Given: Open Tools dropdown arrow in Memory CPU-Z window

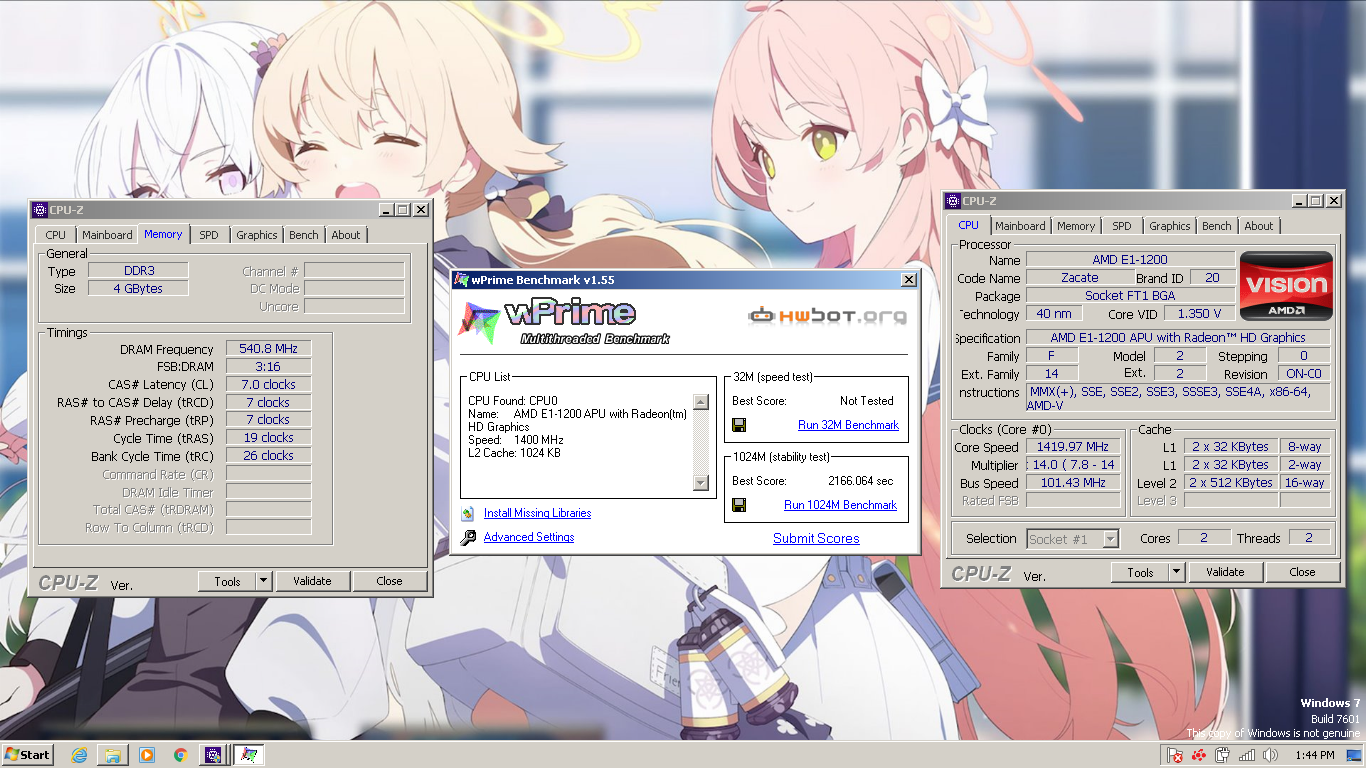Looking at the screenshot, I should (263, 581).
